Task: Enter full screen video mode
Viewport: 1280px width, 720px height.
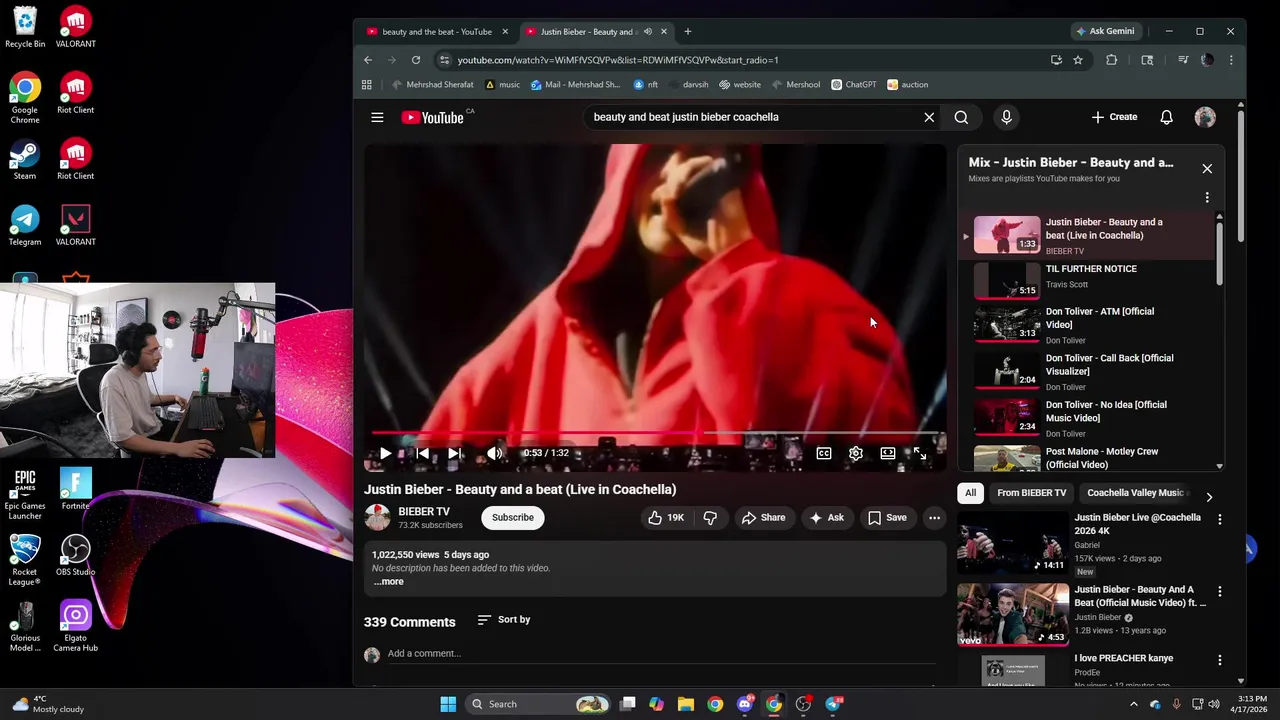Action: [x=920, y=454]
